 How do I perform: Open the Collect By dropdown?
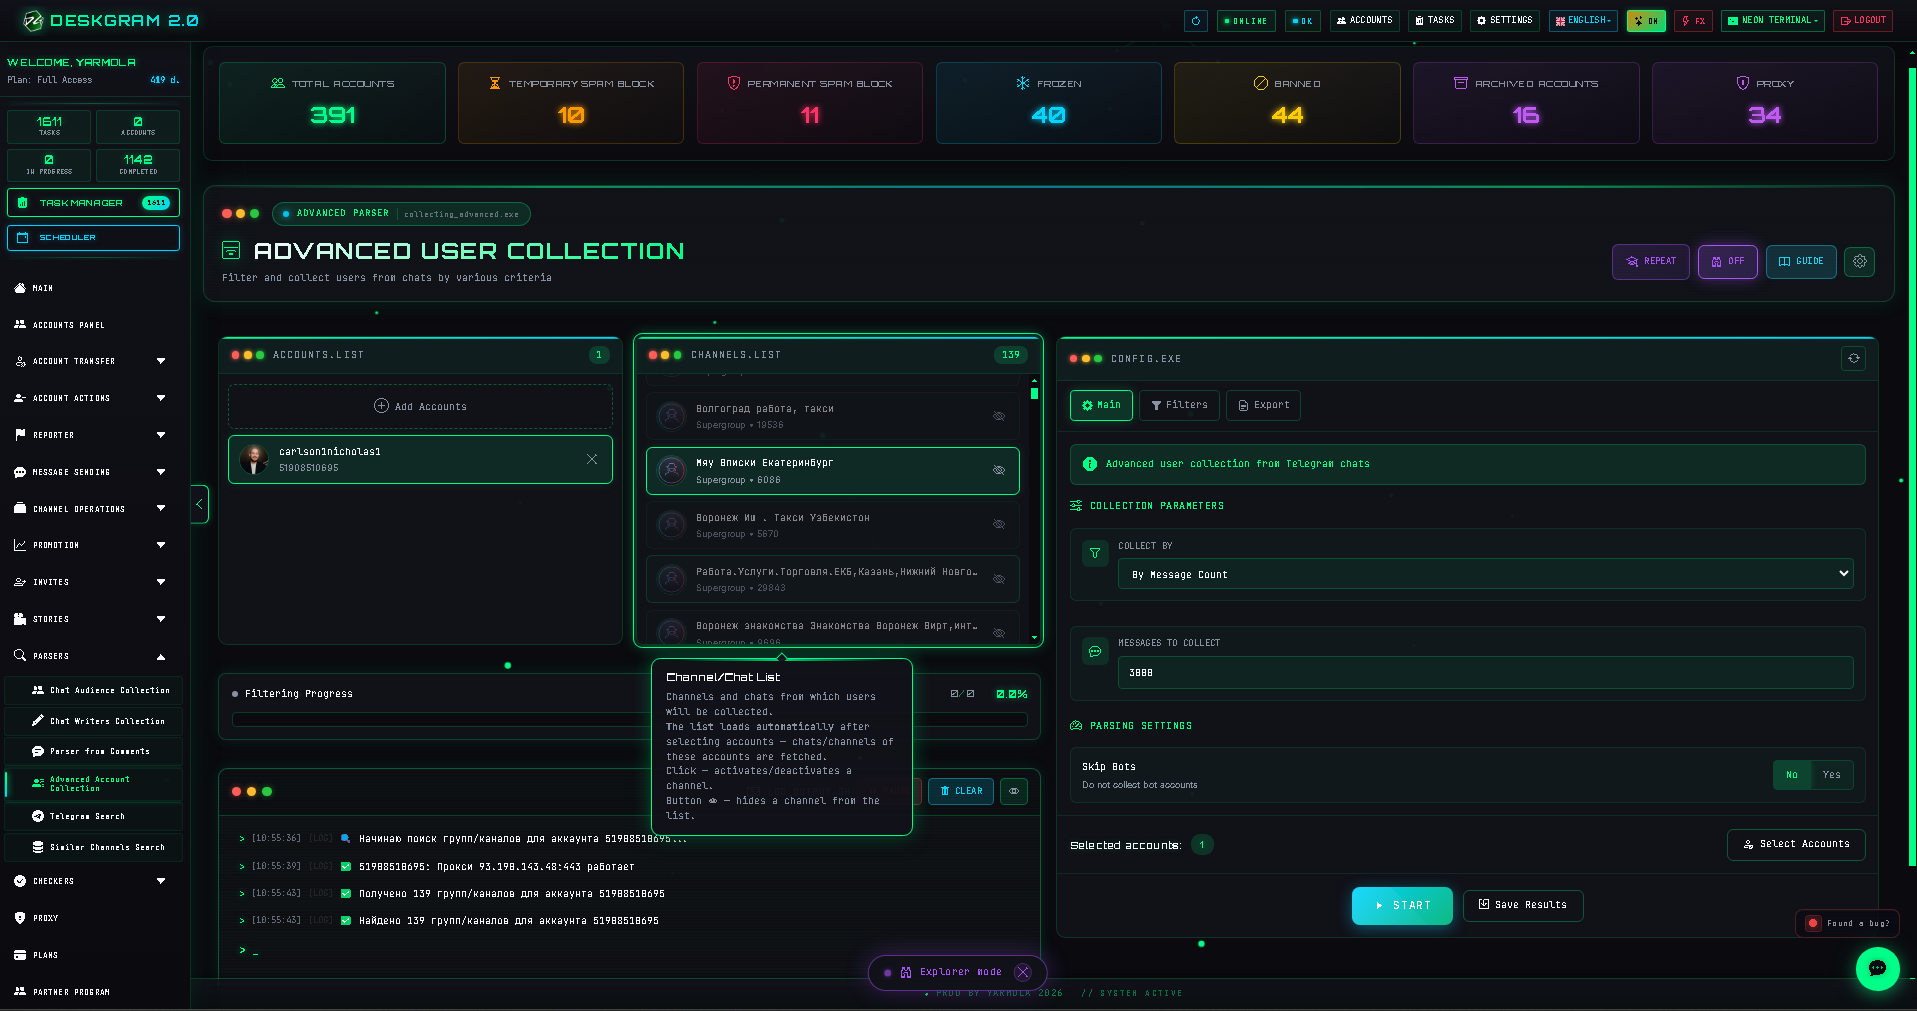[1485, 574]
